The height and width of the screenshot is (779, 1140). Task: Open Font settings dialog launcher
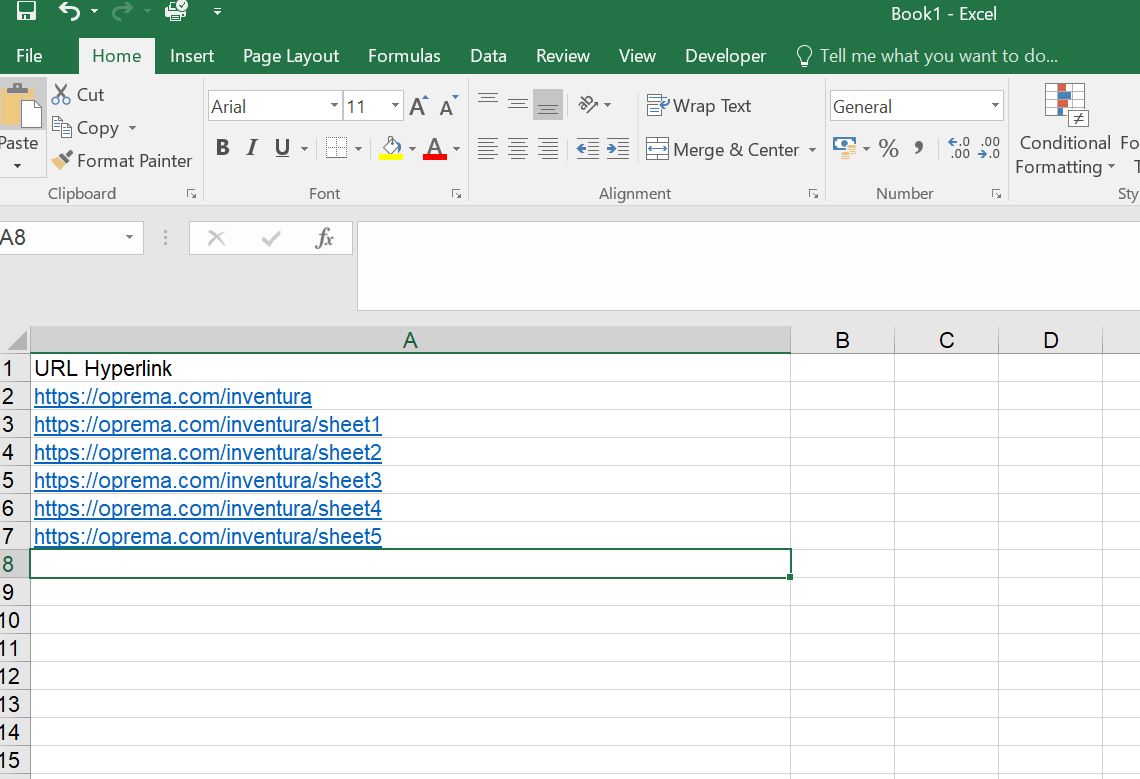pyautogui.click(x=457, y=193)
